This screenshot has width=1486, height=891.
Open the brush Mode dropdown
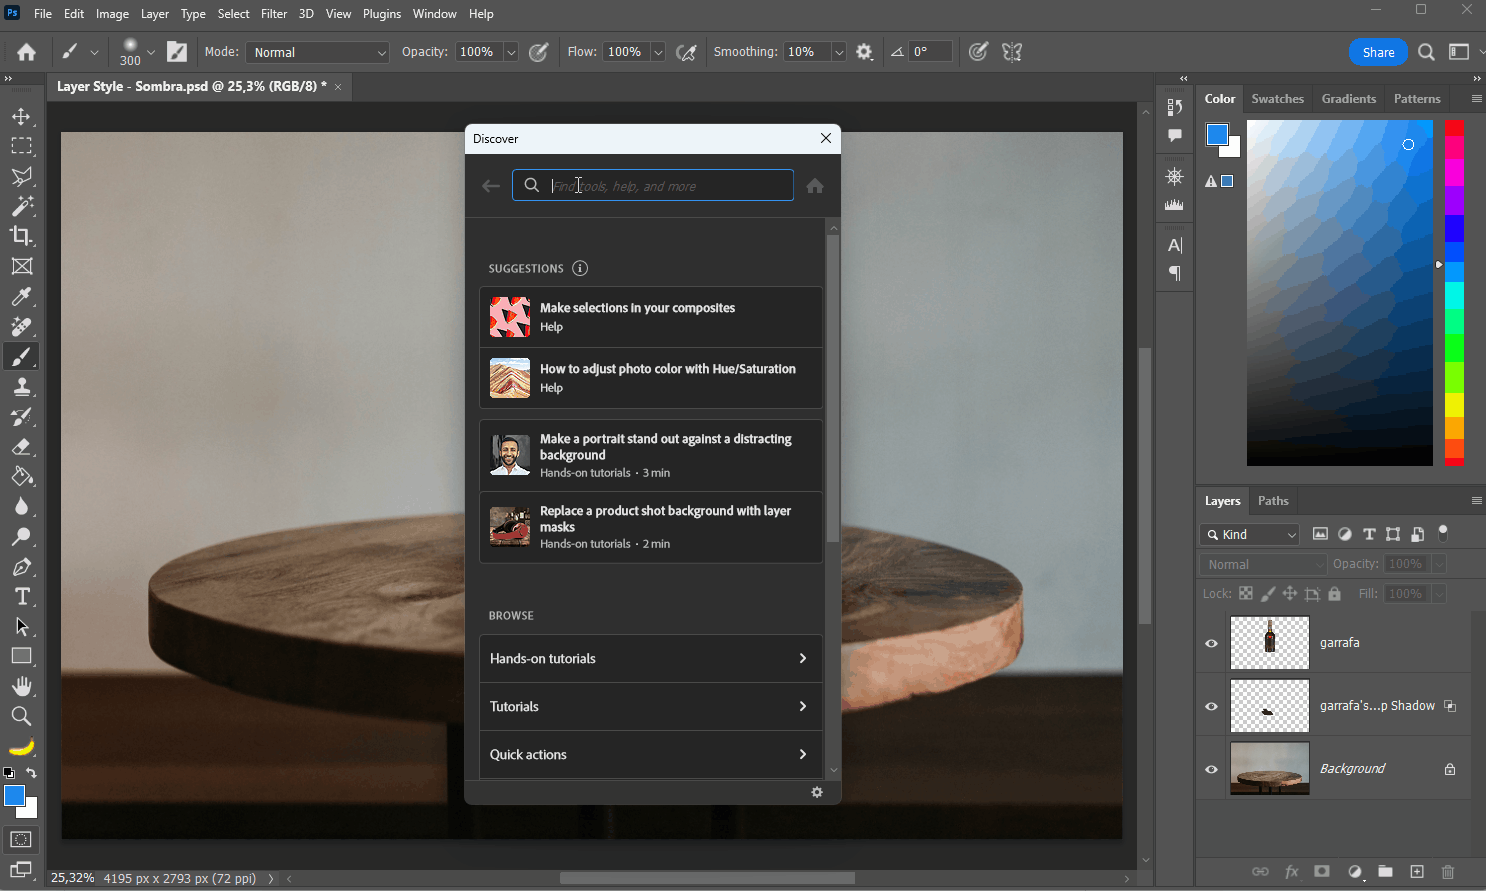[318, 52]
